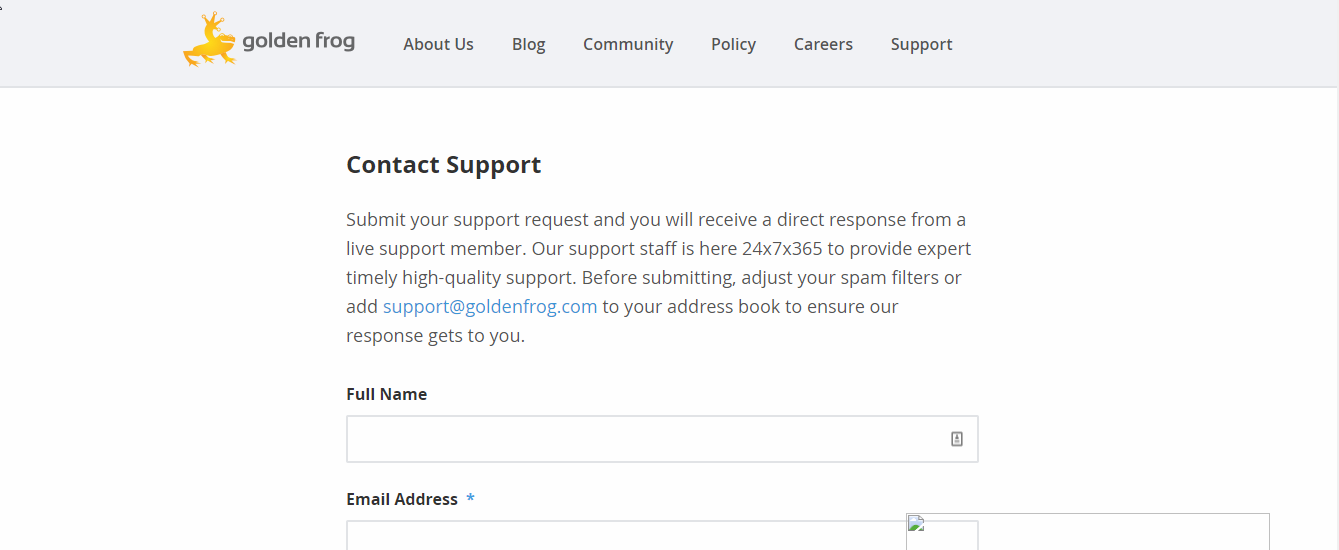Go to the Blog section
1339x550 pixels.
click(528, 44)
